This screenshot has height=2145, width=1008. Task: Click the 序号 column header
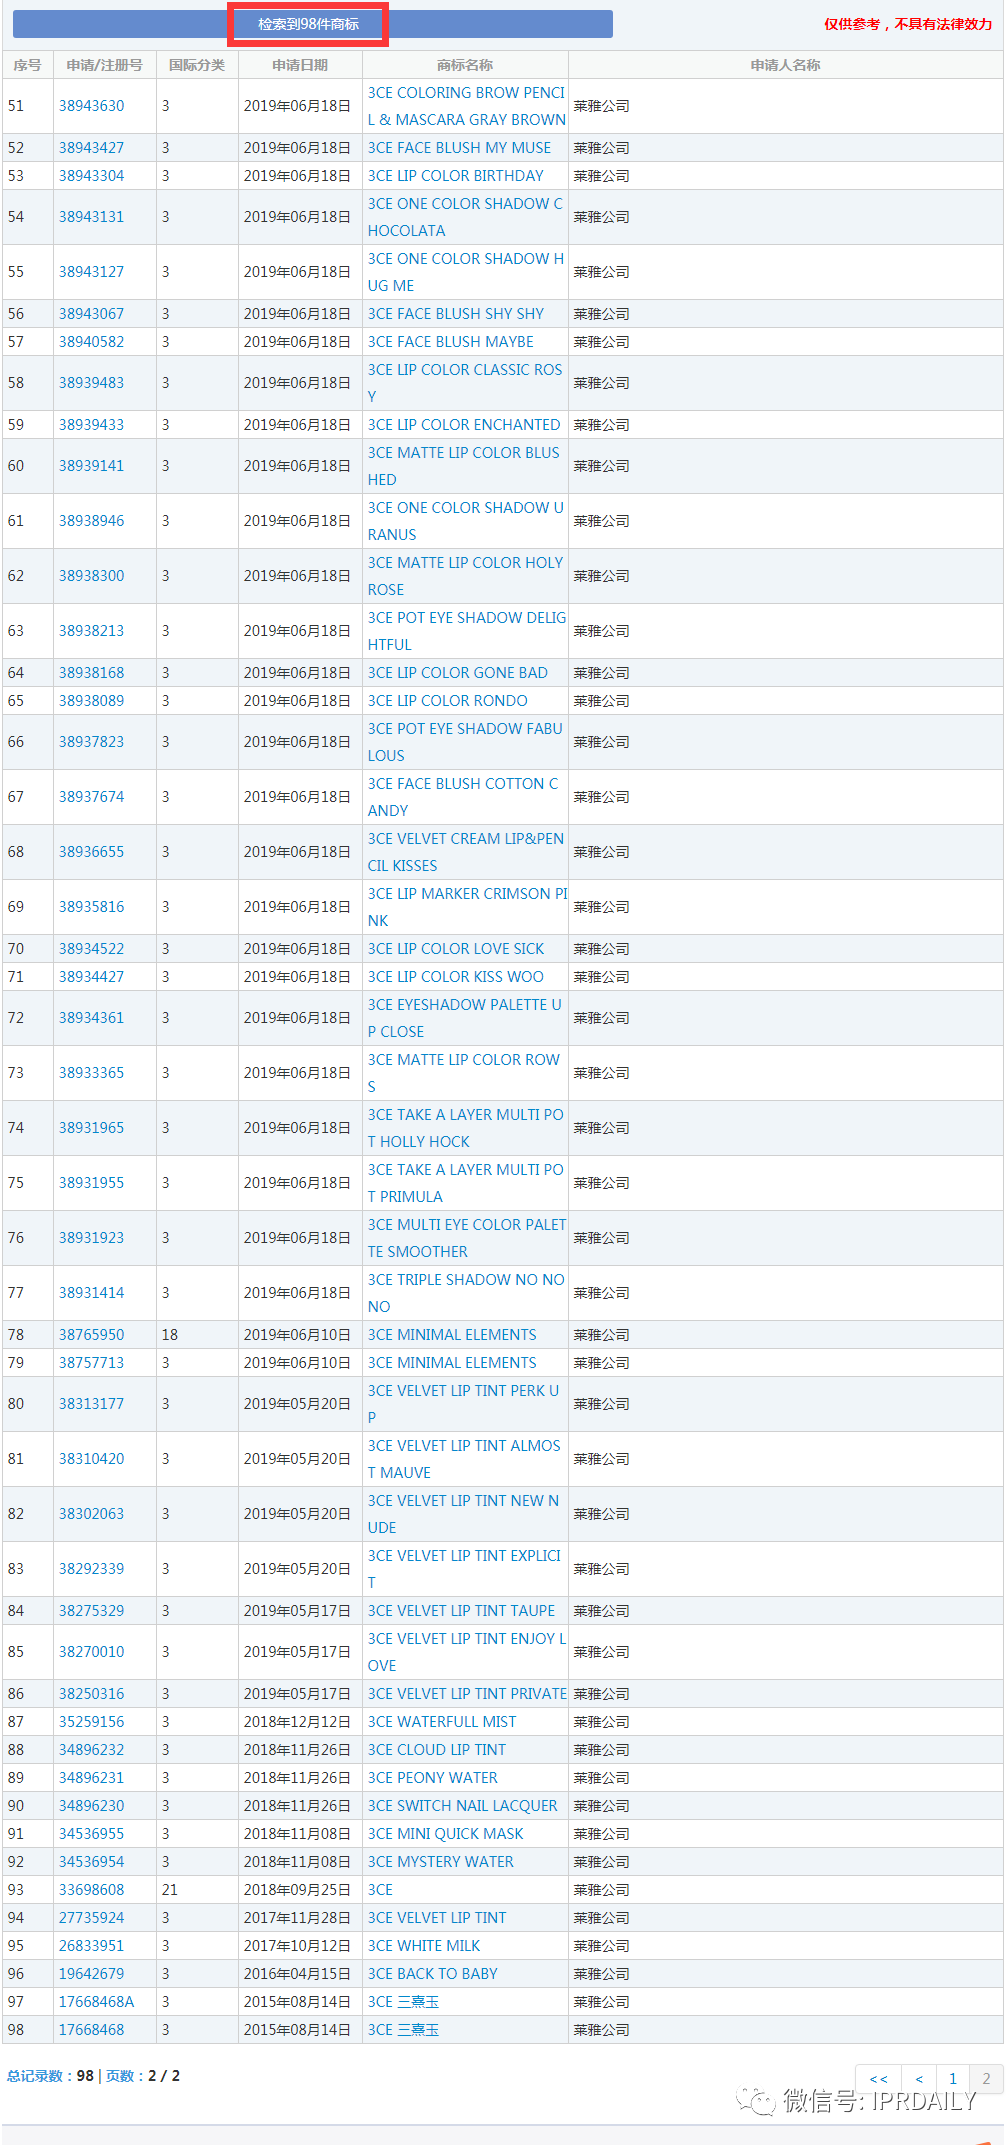click(x=28, y=65)
